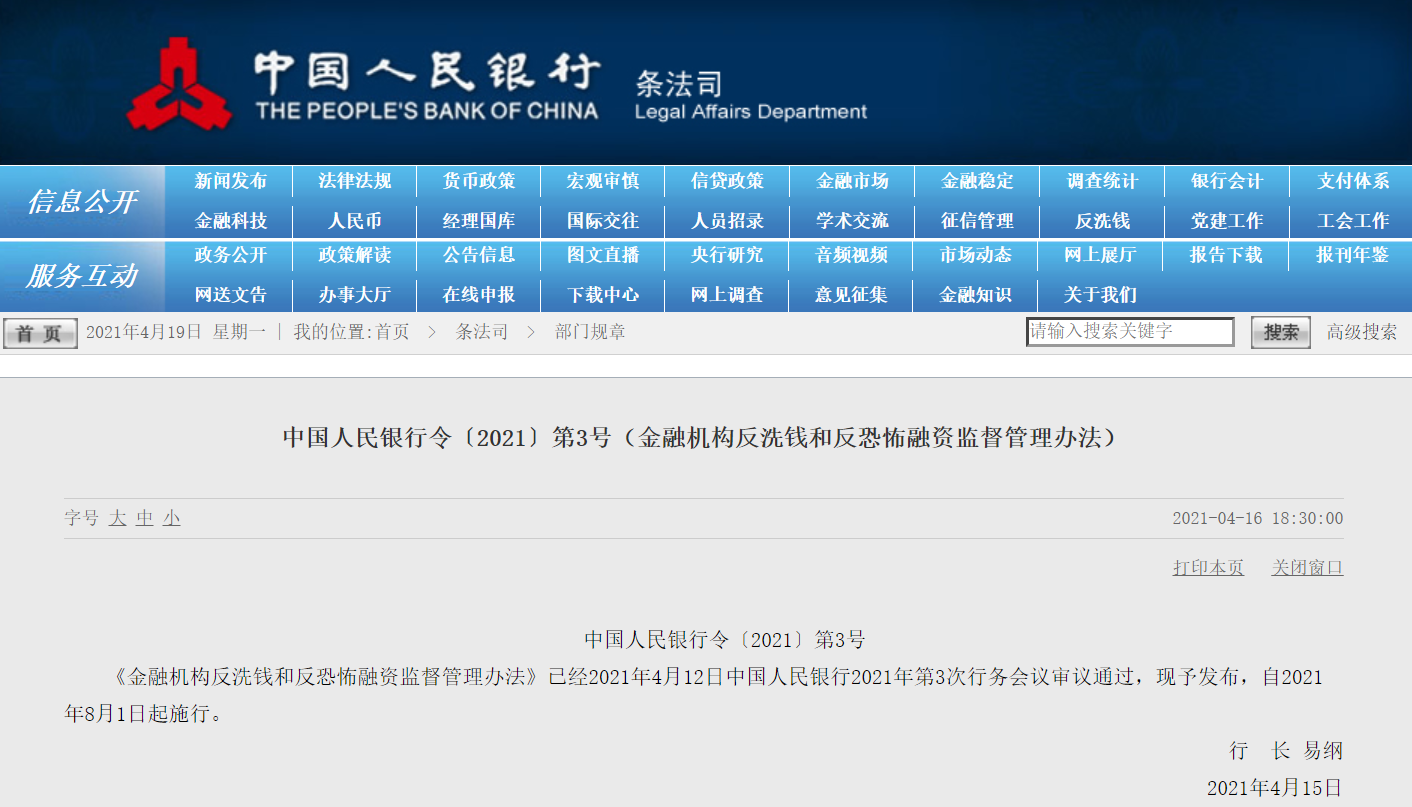This screenshot has height=807, width=1412.
Task: Visit the 网上展厅 page
Action: coord(1100,255)
